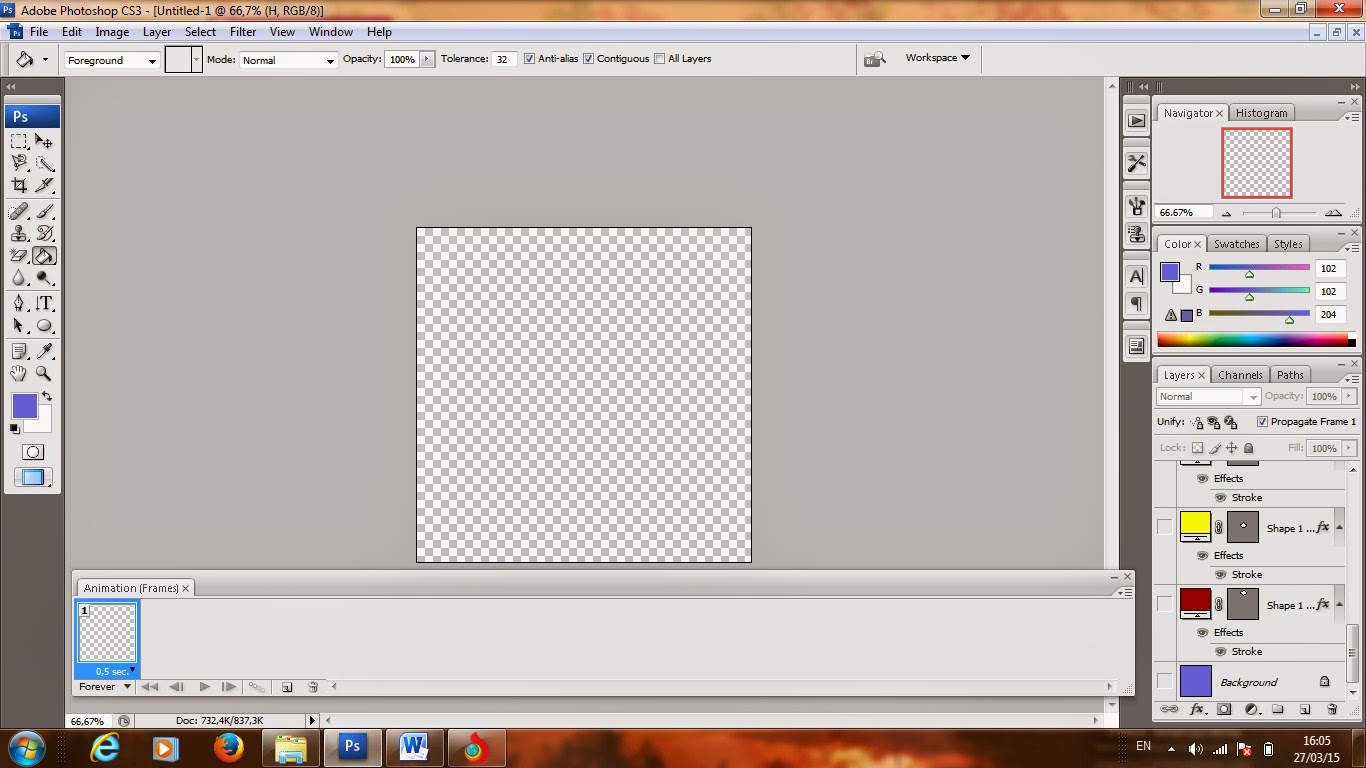Toggle Stroke eye under dark red Shape 1 layer
The image size is (1366, 768).
click(x=1221, y=651)
